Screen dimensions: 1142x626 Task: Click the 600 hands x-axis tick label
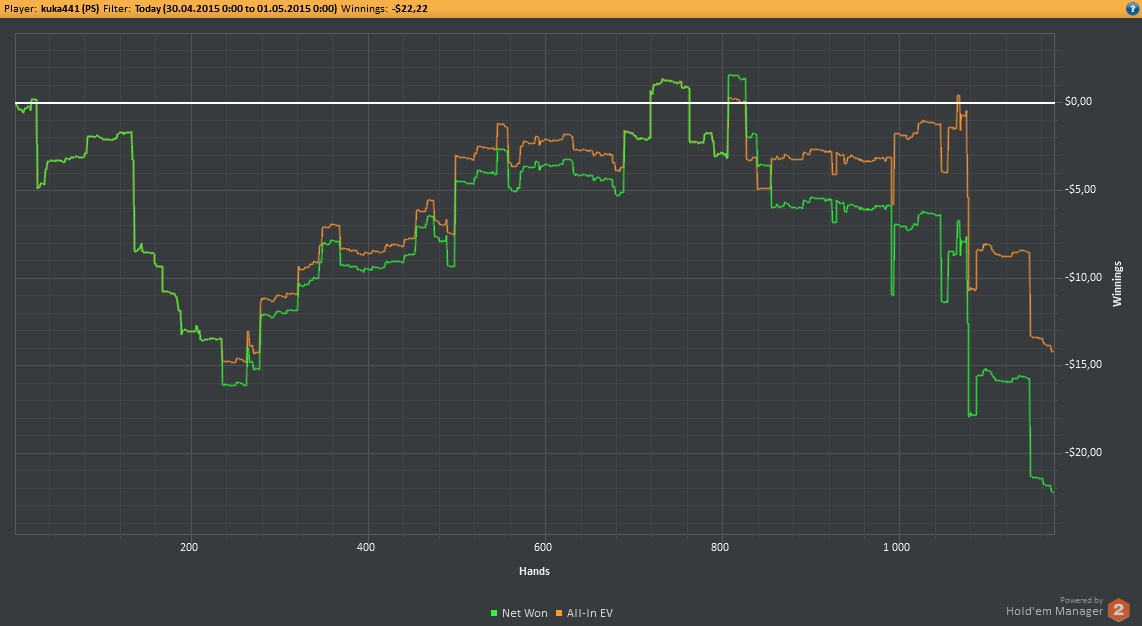[x=543, y=548]
